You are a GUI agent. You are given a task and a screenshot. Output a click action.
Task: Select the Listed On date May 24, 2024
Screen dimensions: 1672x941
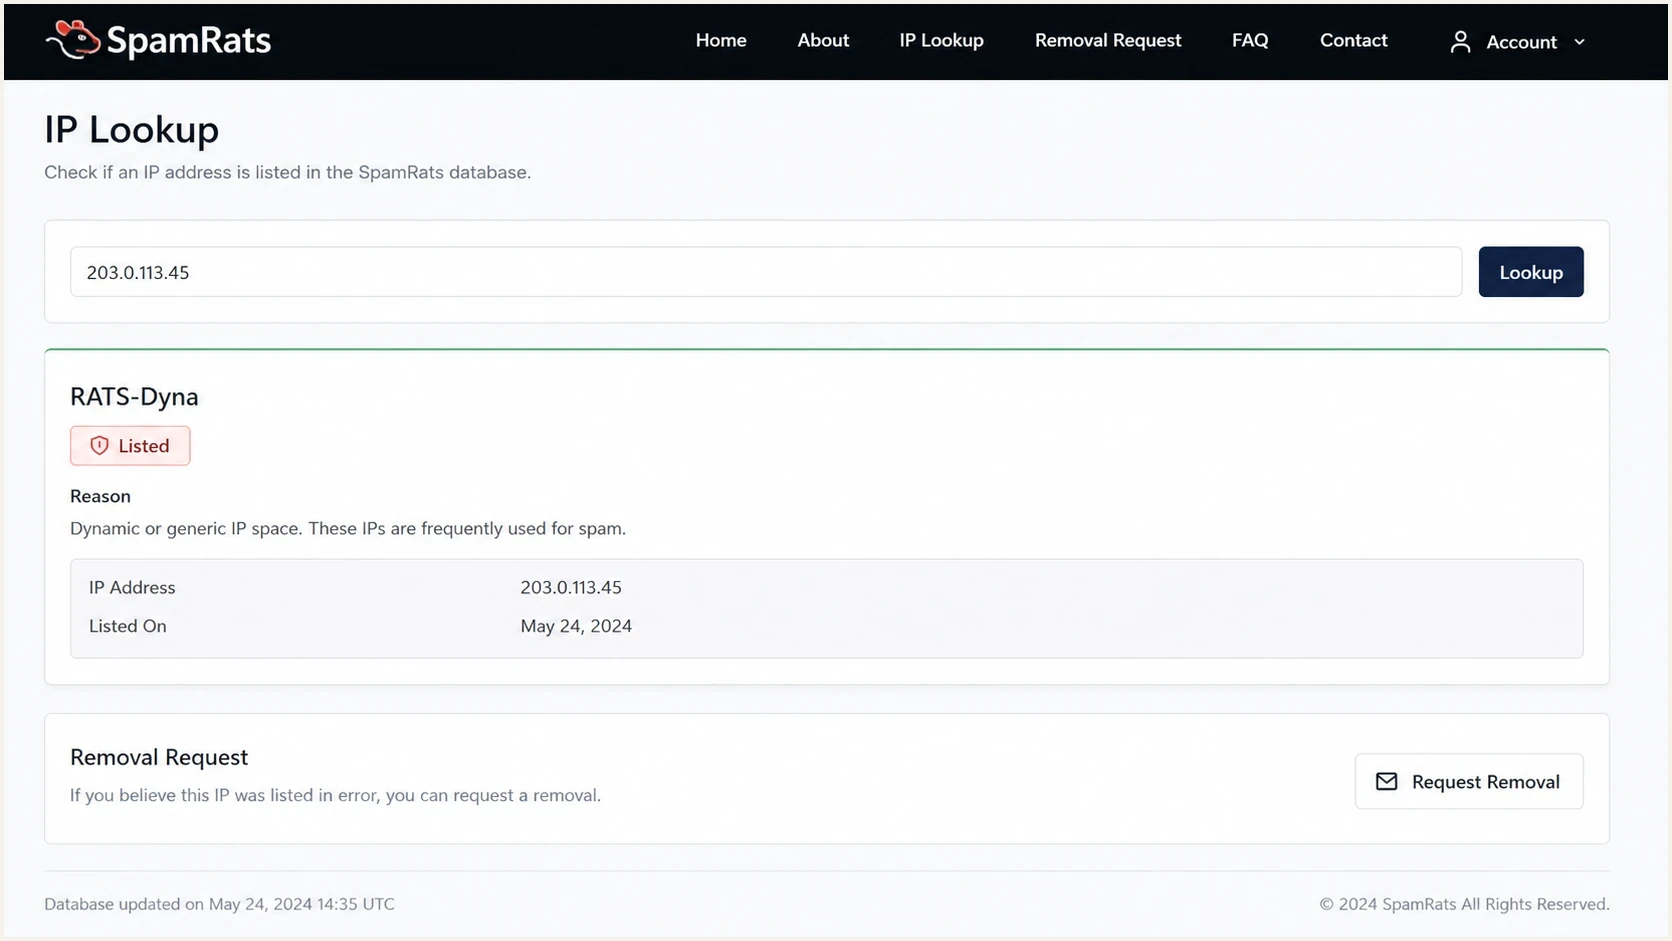576,626
